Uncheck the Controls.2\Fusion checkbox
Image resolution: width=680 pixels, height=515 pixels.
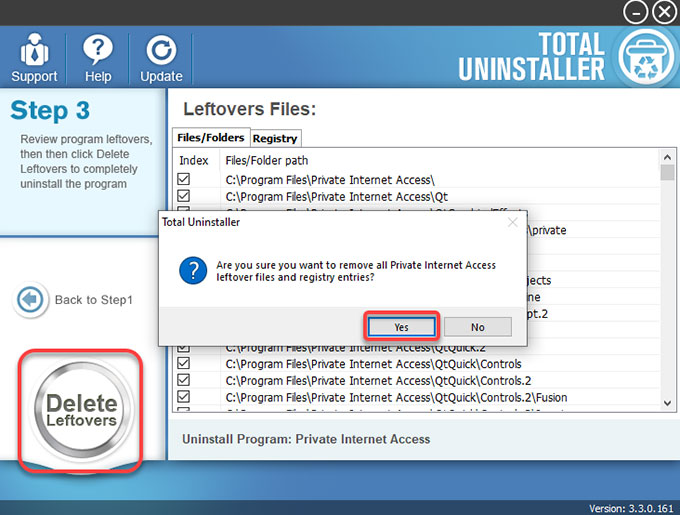[183, 397]
